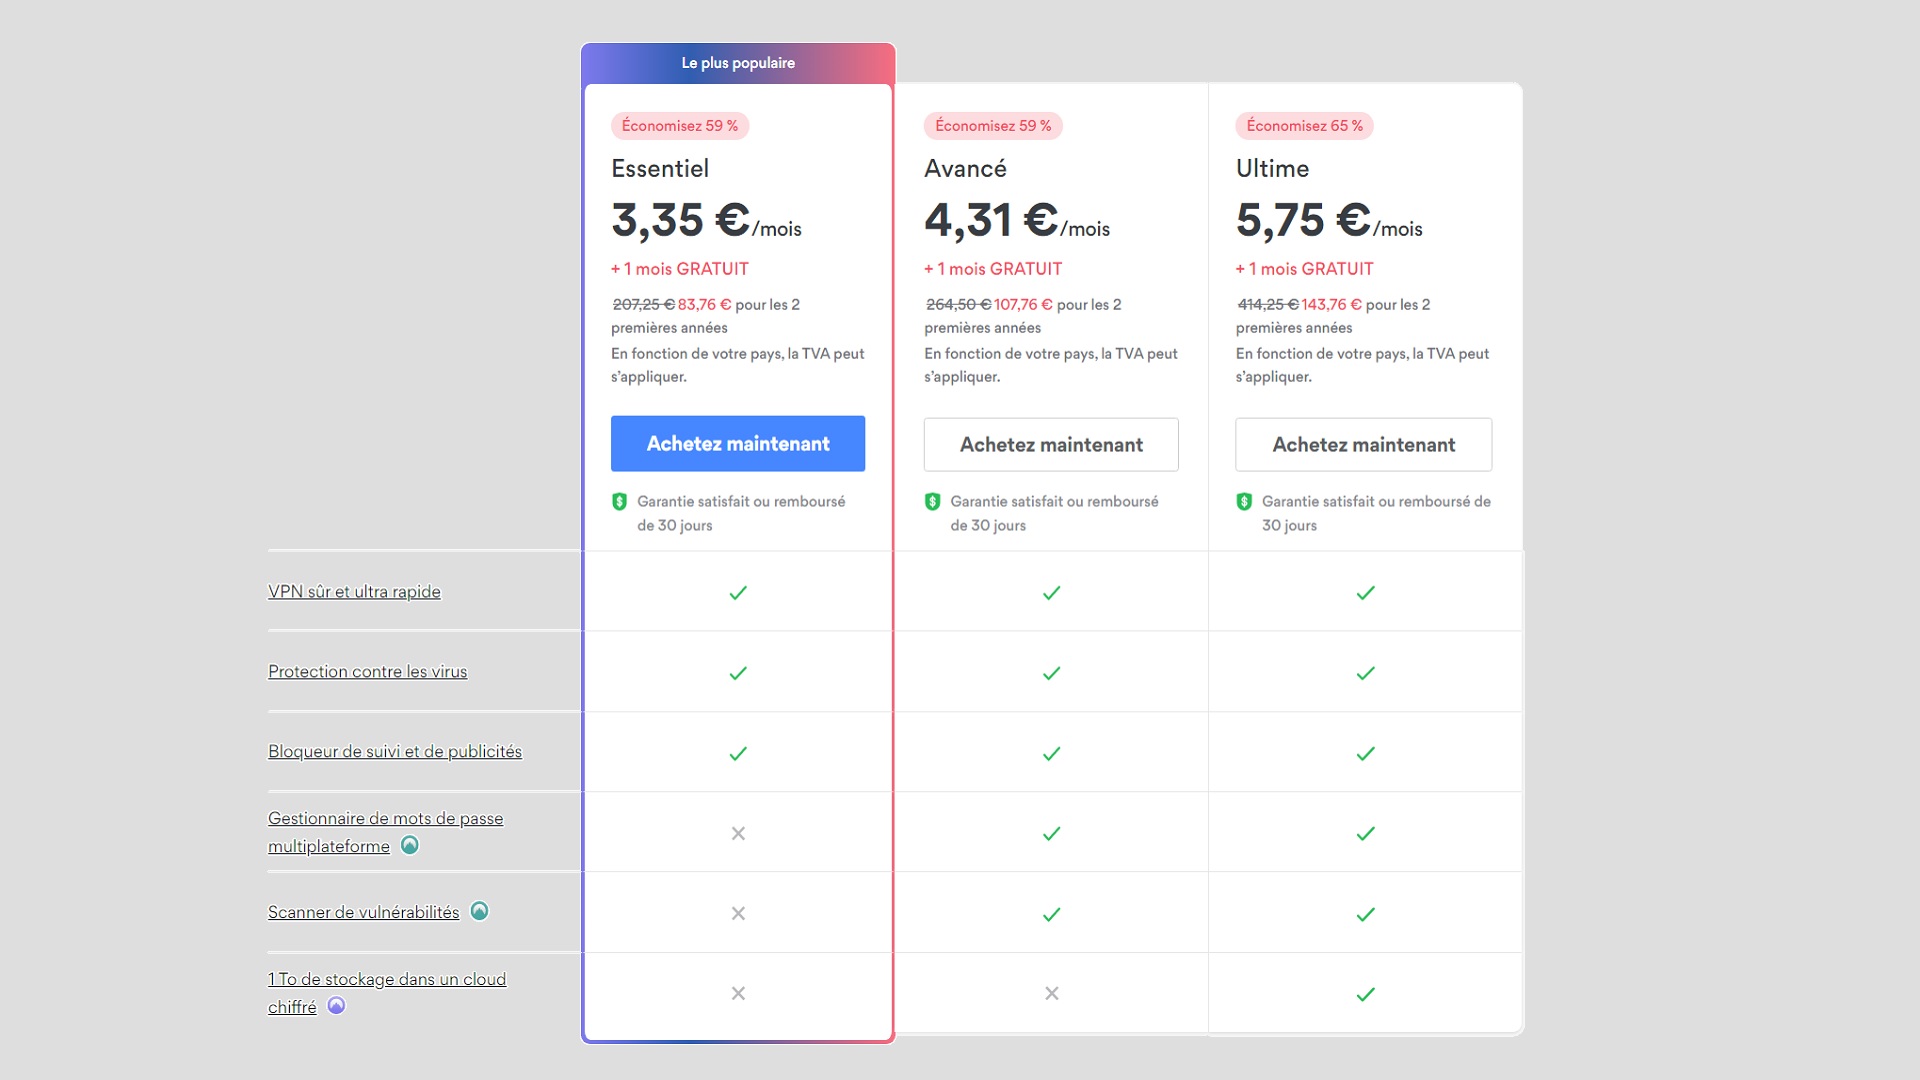This screenshot has width=1920, height=1080.
Task: Open VPN sûr et ultra rapide link
Action: coord(354,592)
